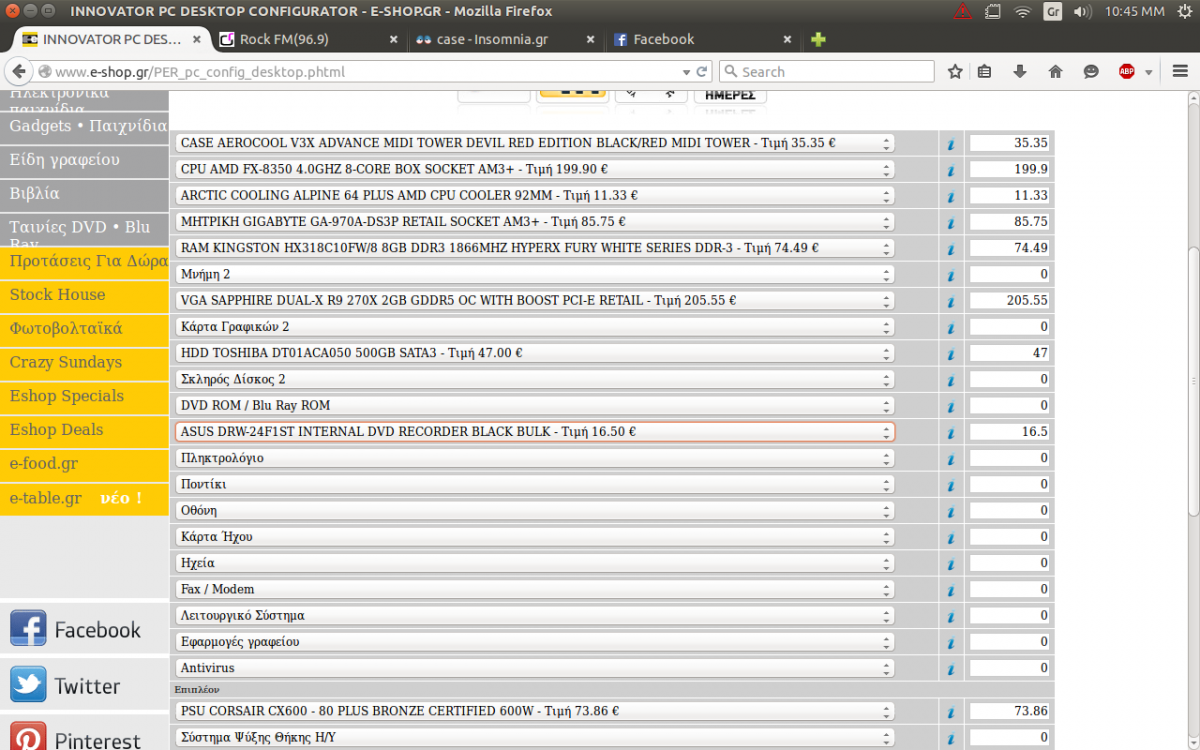Open e-food.gr sidebar link
The height and width of the screenshot is (750, 1200).
click(x=84, y=464)
